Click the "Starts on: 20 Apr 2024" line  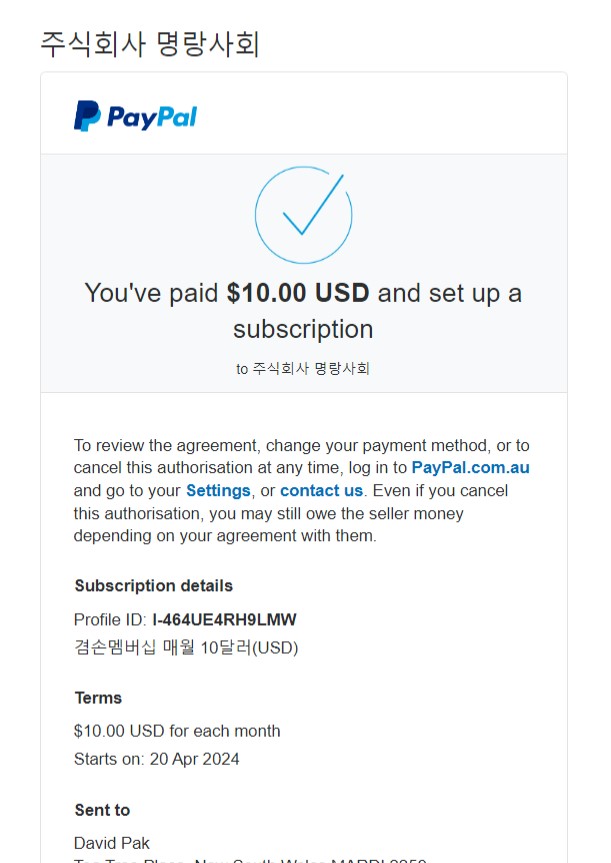tap(157, 759)
